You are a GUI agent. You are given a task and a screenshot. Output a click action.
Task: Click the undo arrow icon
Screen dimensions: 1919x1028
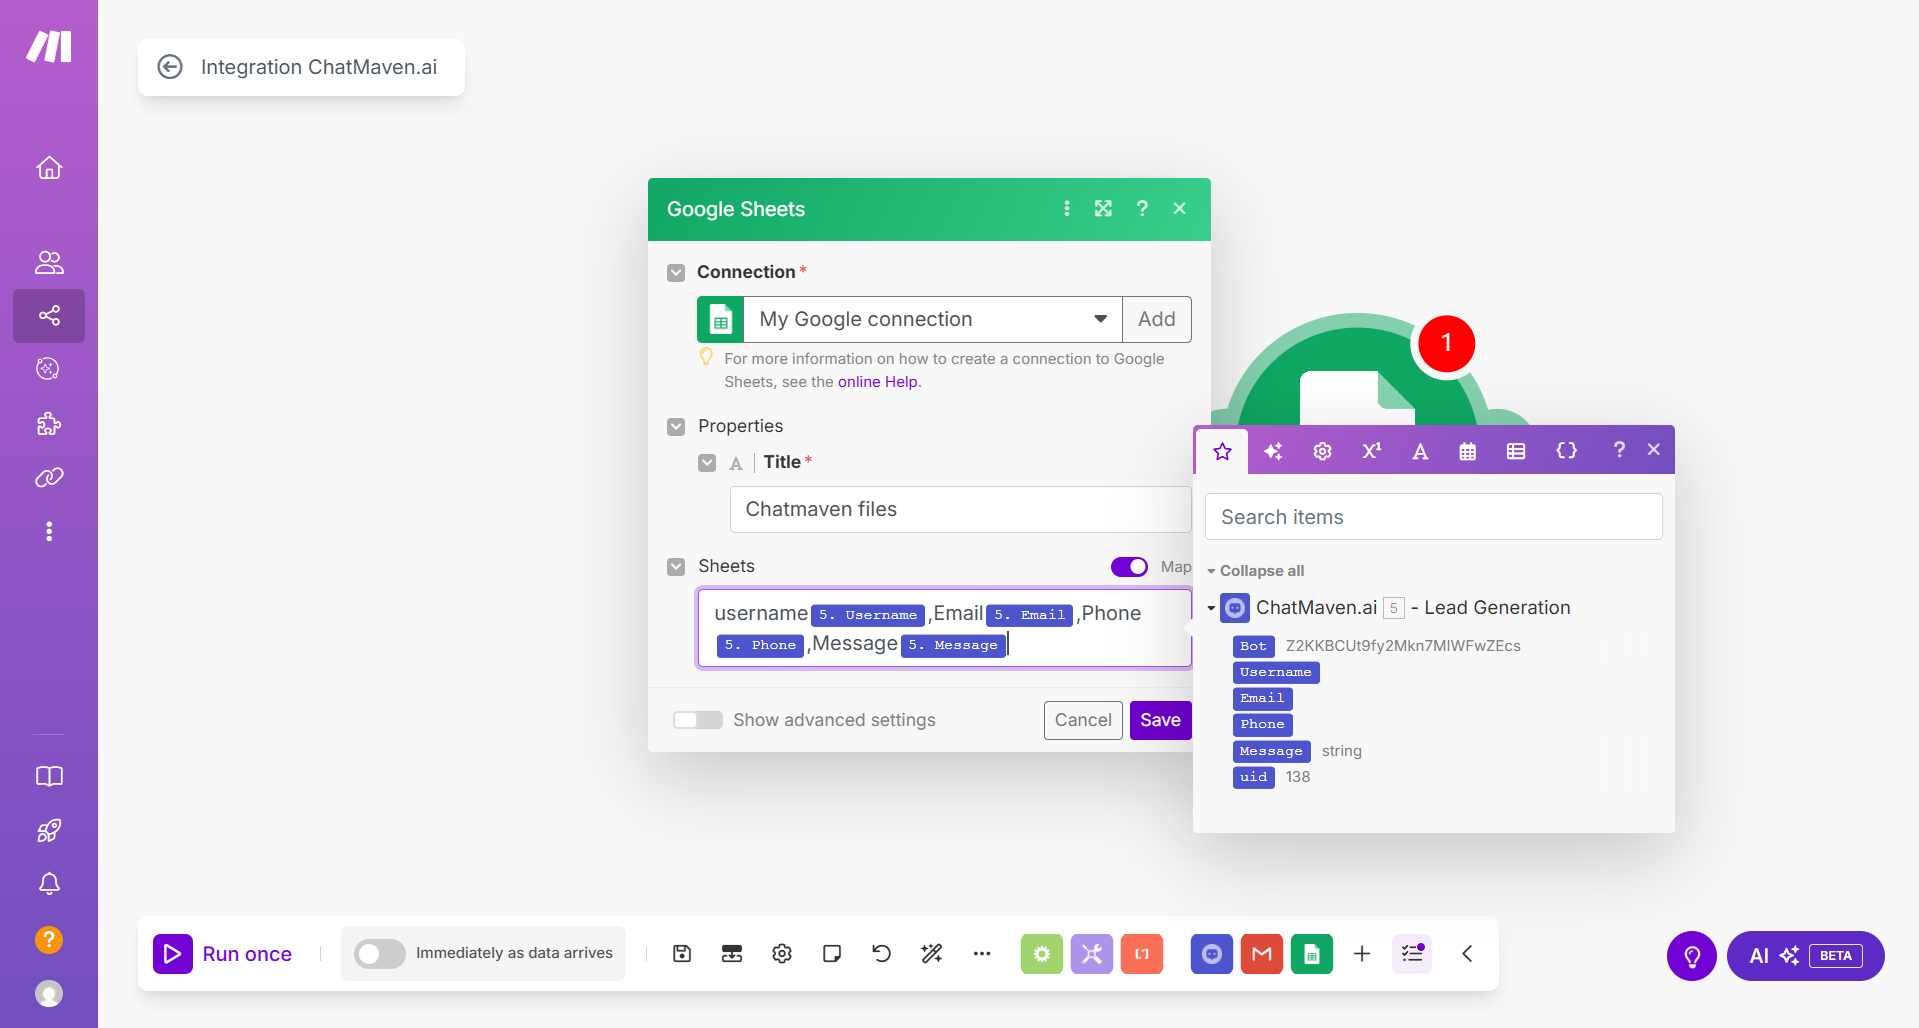[x=881, y=954]
